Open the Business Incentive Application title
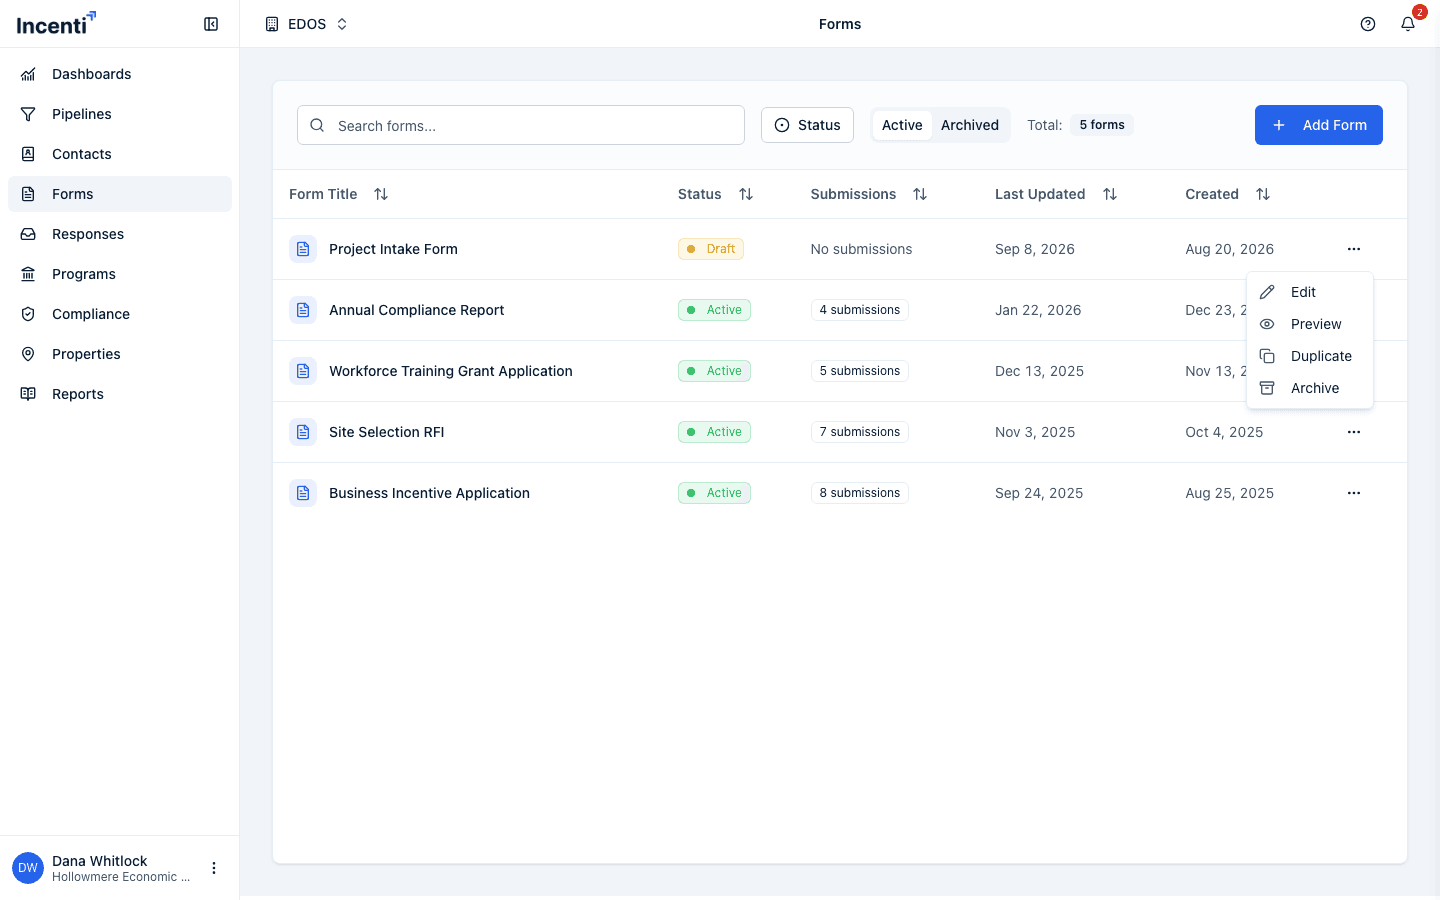The image size is (1440, 900). [429, 493]
